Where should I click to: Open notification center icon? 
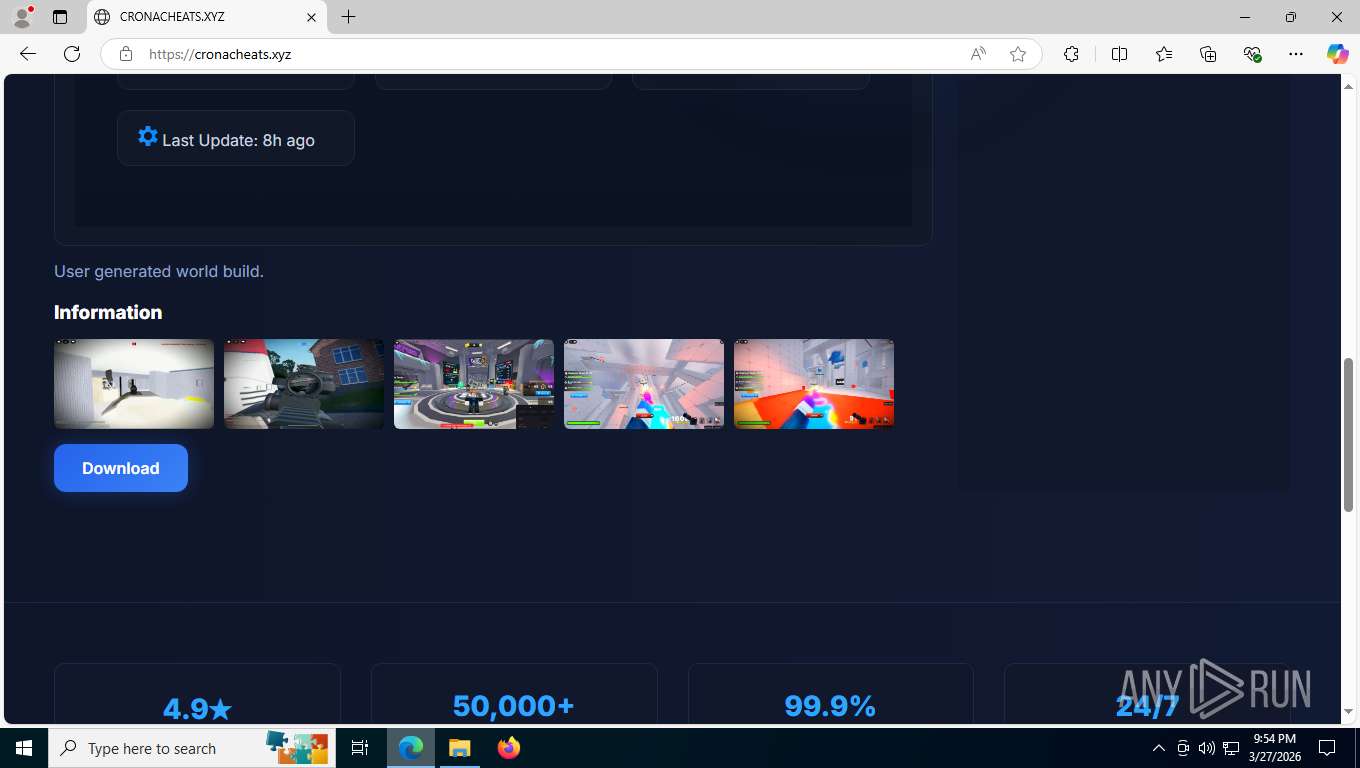pos(1327,748)
